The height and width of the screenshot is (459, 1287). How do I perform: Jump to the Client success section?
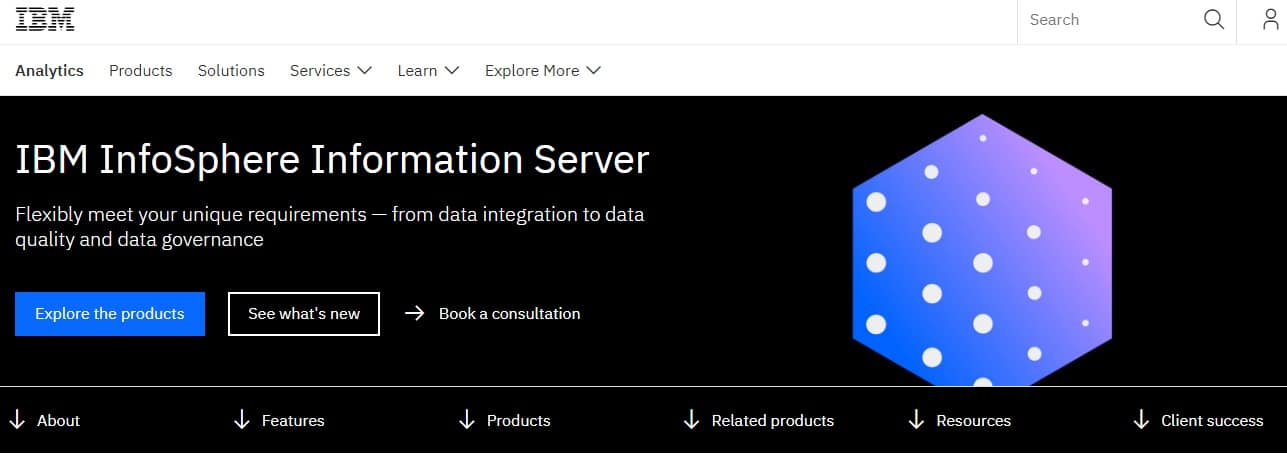1212,421
